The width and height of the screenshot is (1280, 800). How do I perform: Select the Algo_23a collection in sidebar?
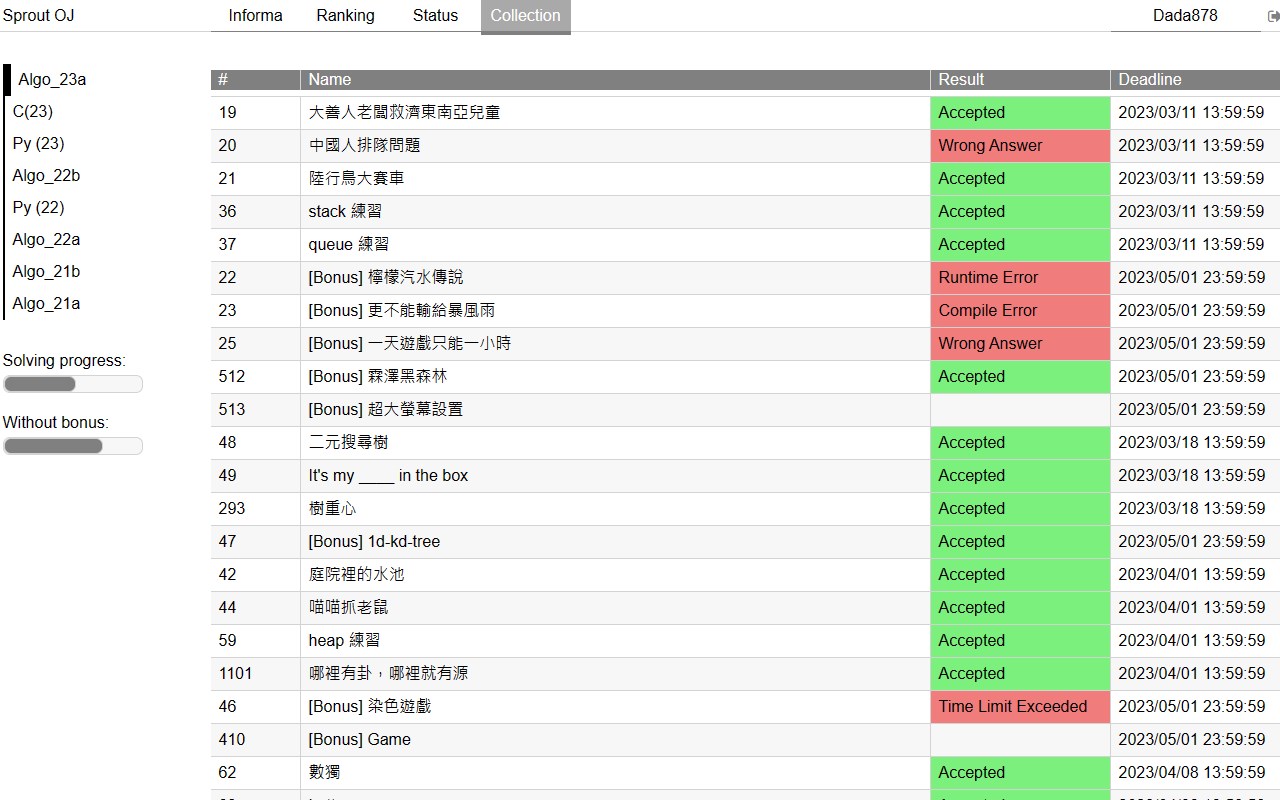(x=52, y=80)
